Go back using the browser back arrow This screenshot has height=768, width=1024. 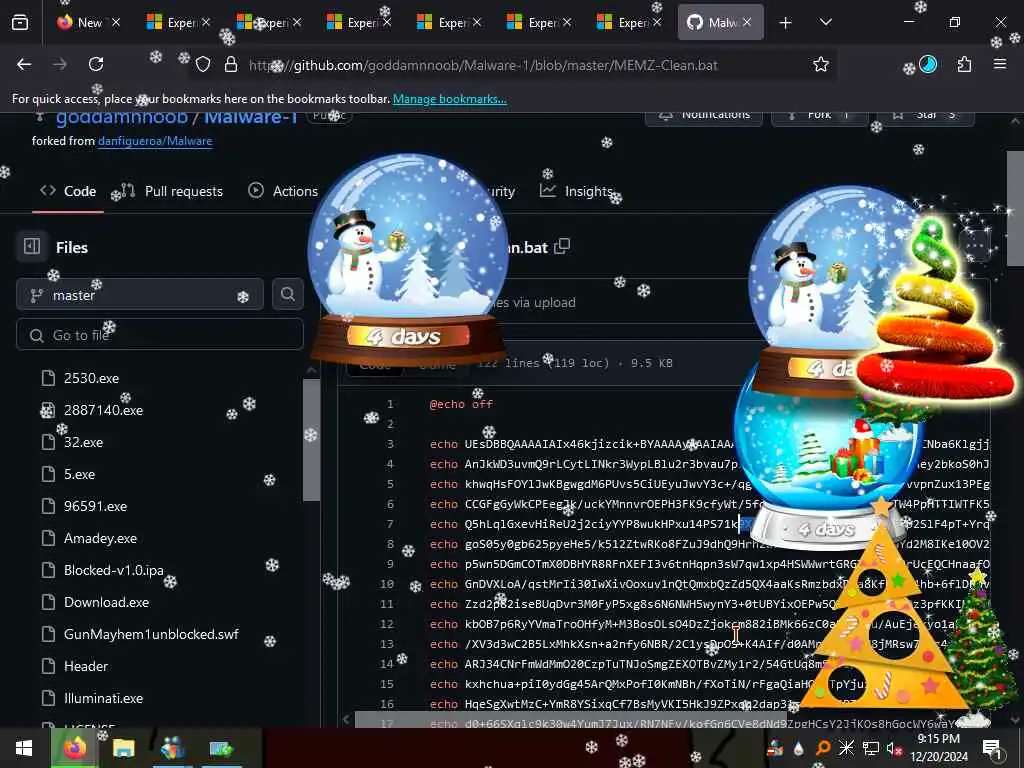tap(24, 64)
